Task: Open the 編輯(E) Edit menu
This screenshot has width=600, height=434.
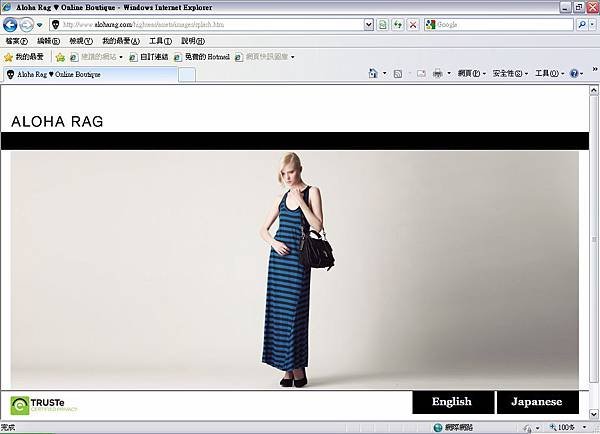Action: click(x=48, y=41)
